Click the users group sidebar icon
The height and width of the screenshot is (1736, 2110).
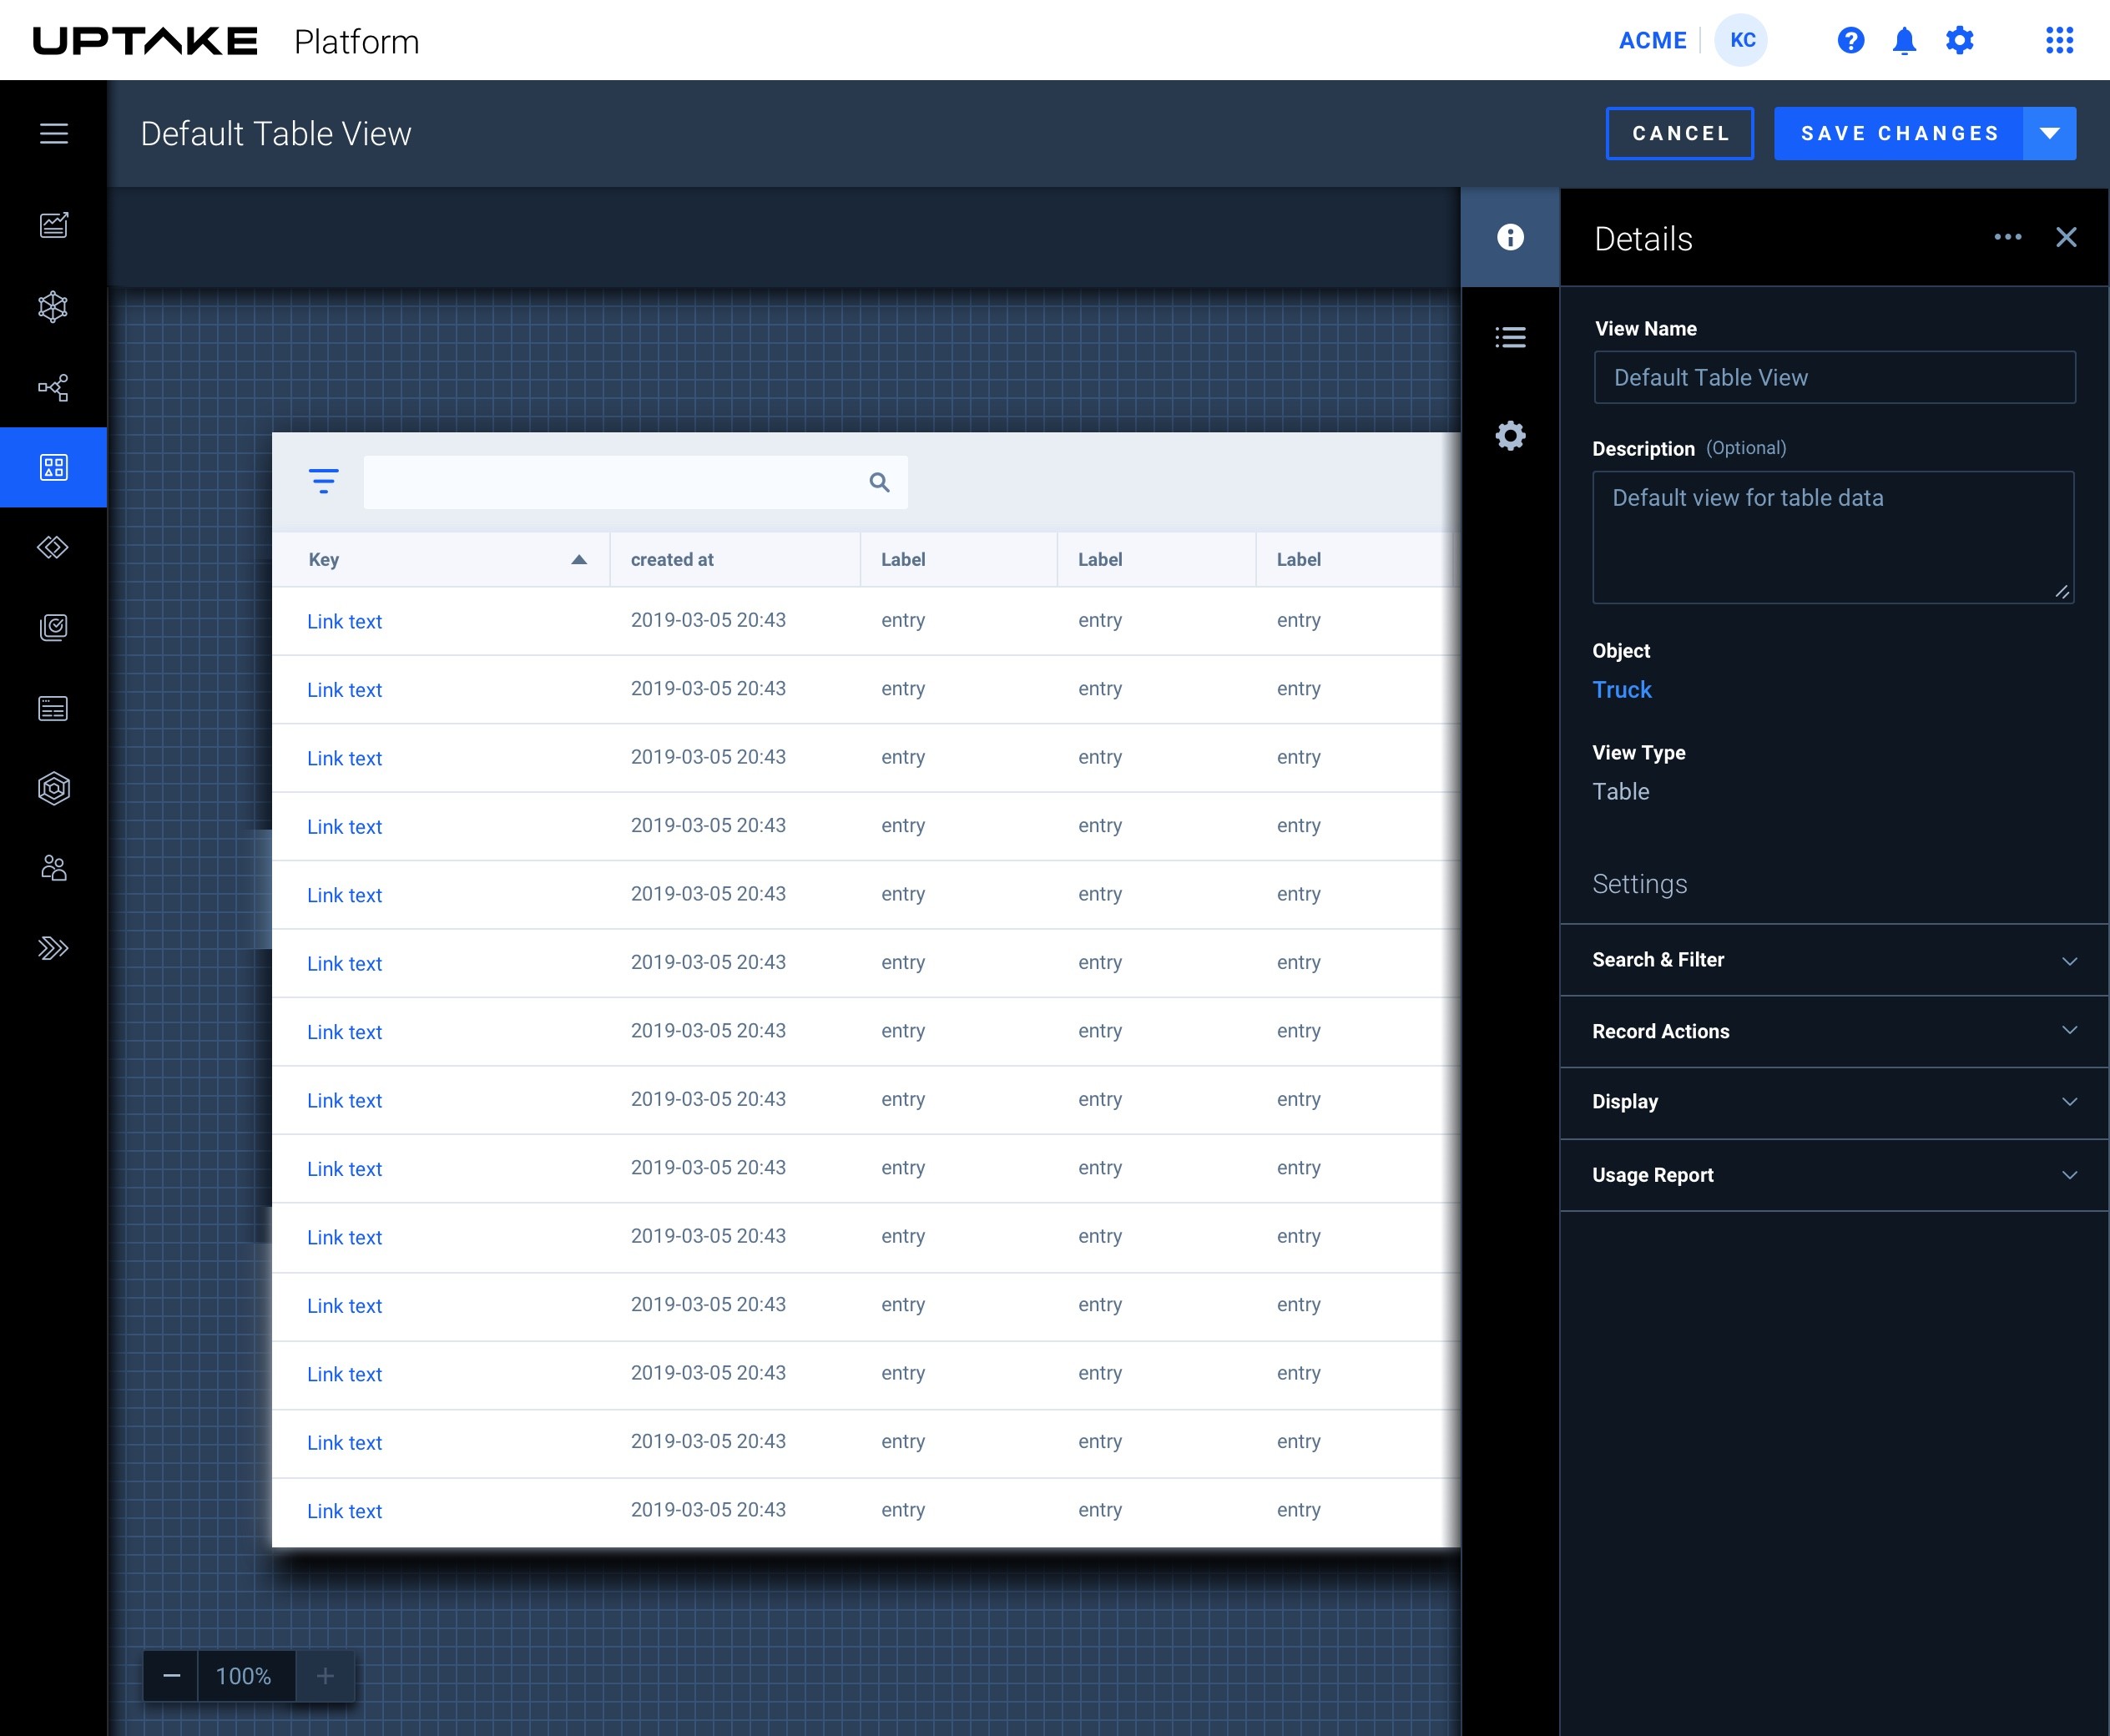[x=54, y=868]
